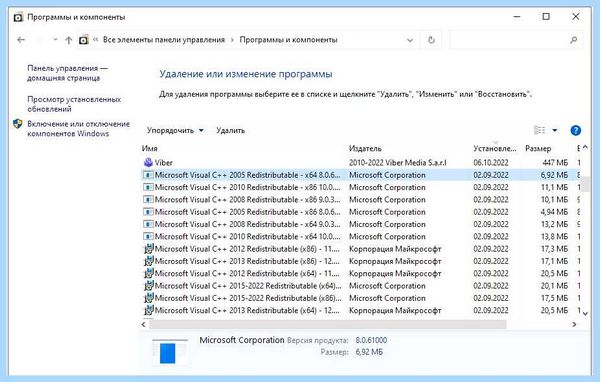The width and height of the screenshot is (600, 382).
Task: Select Visual C++ 2013 Redistributable (x86) row
Action: point(362,261)
